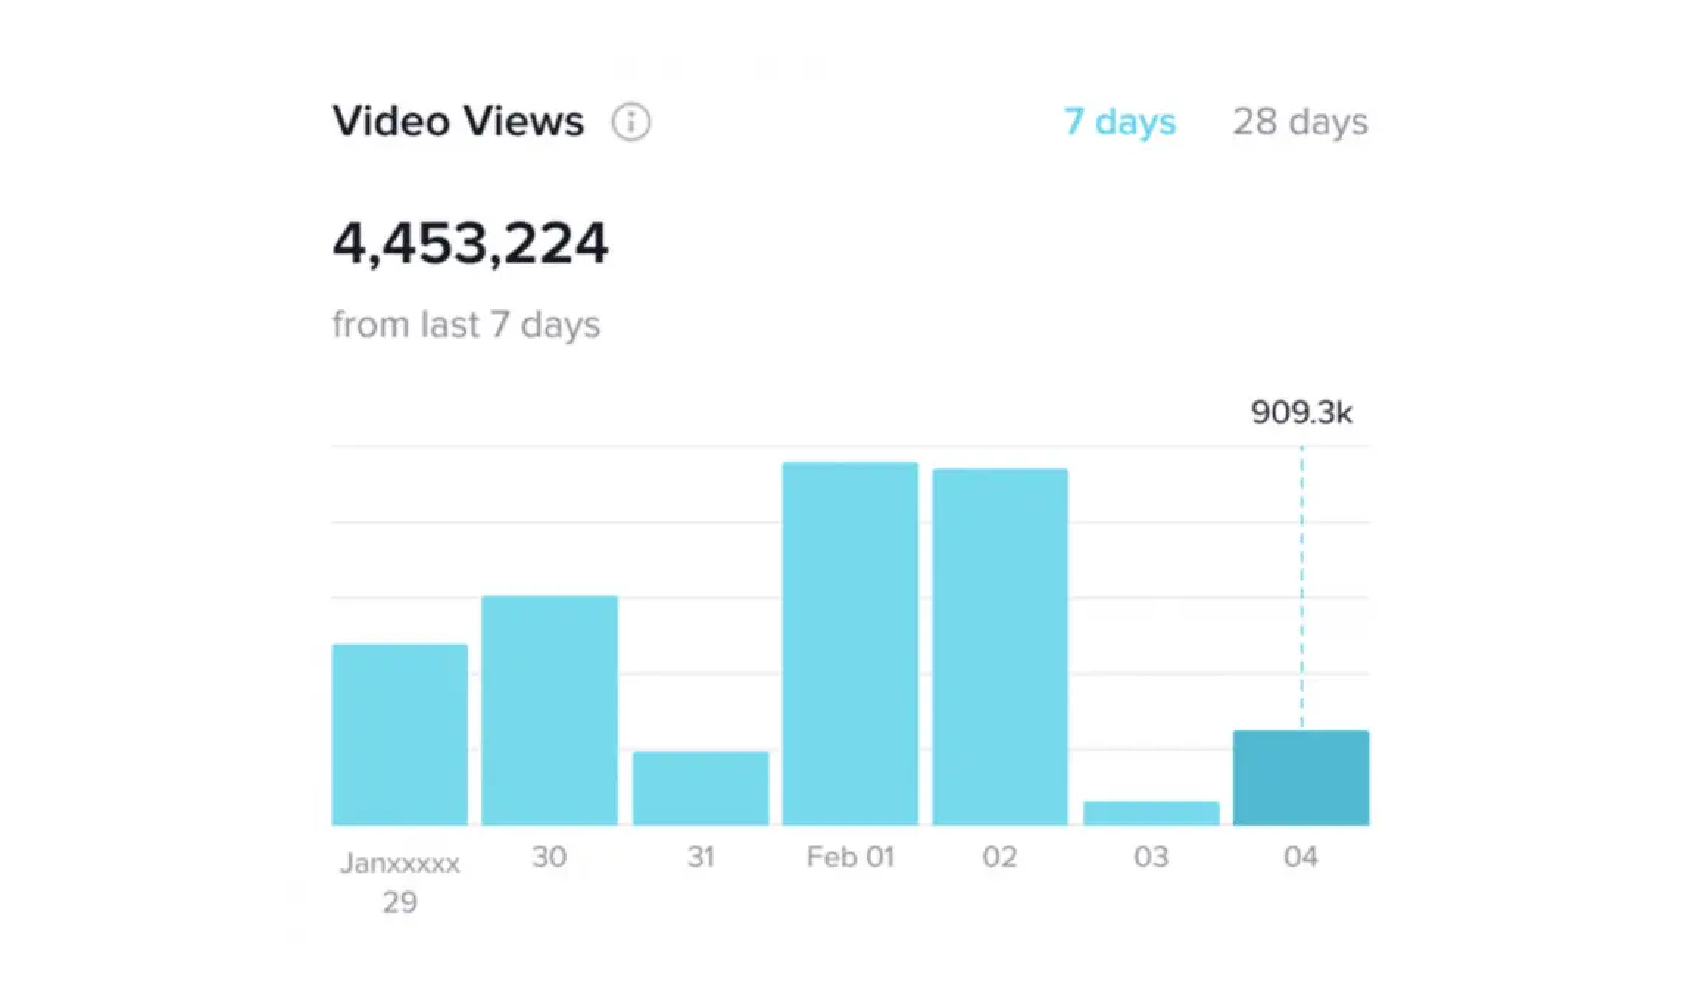Screen dimensions: 1699x997
Task: Select the Feb 01 bar
Action: pyautogui.click(x=850, y=644)
